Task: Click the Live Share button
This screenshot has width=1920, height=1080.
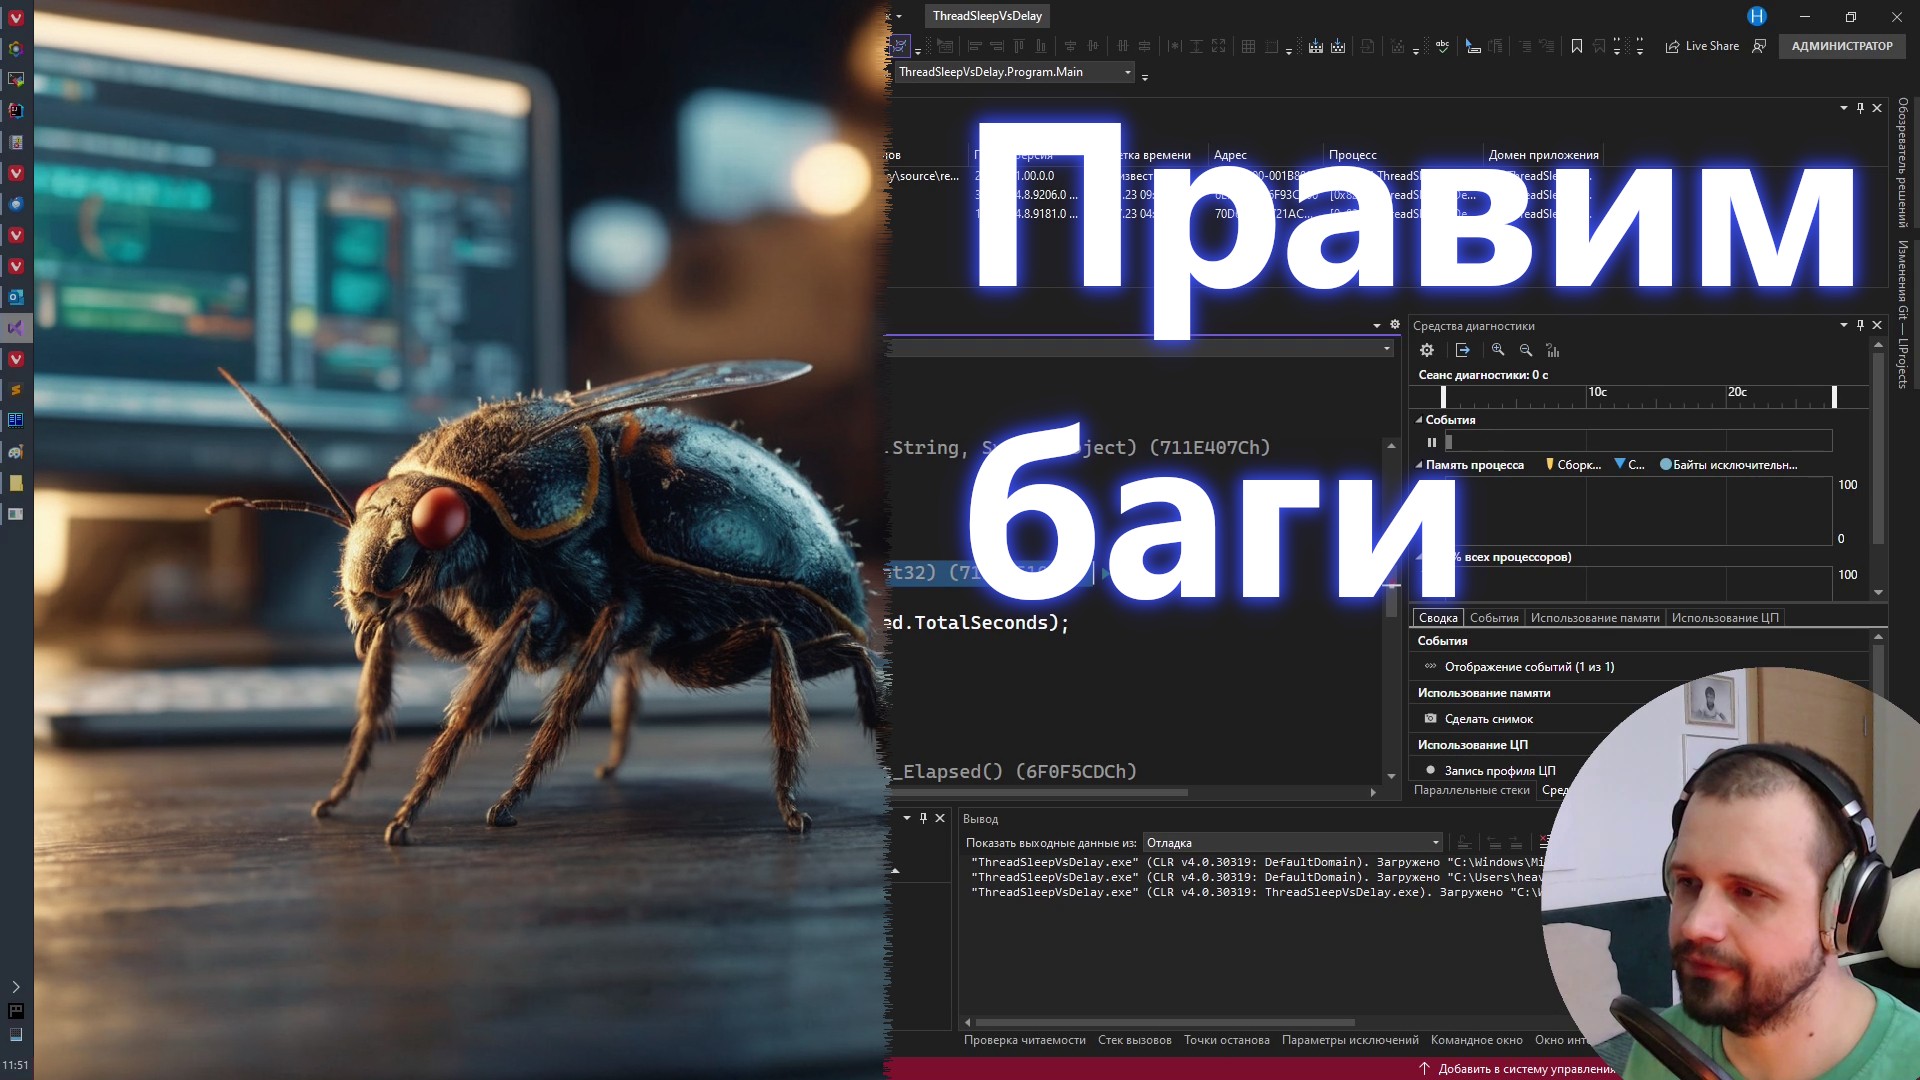Action: pos(1701,46)
